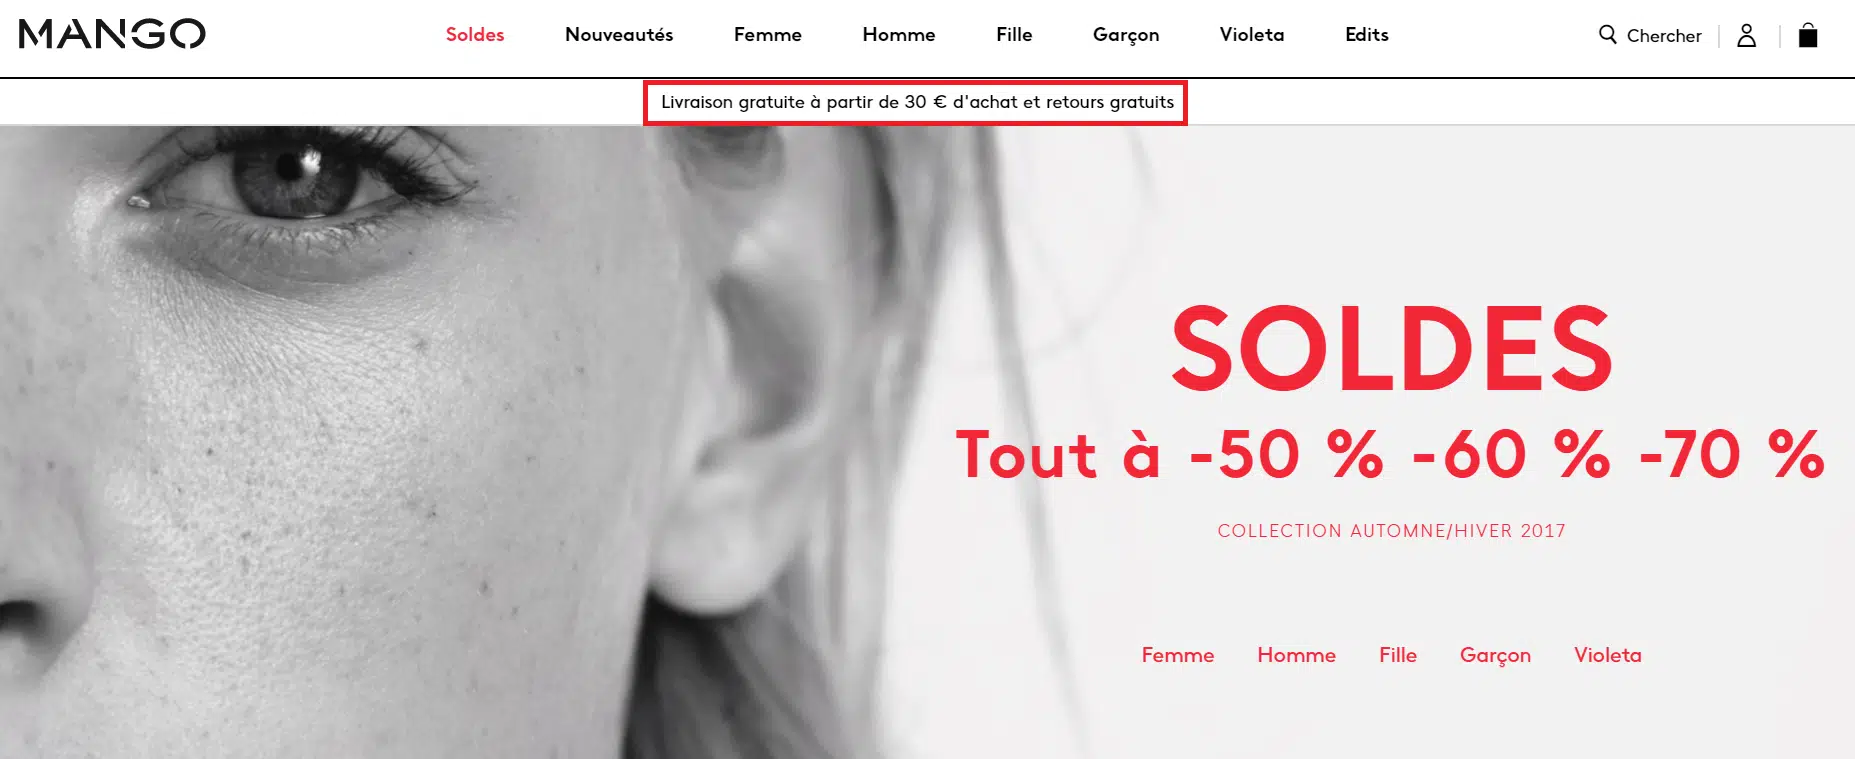Screen dimensions: 1855x759
Task: Select Fille in top navigation
Action: coord(1014,35)
